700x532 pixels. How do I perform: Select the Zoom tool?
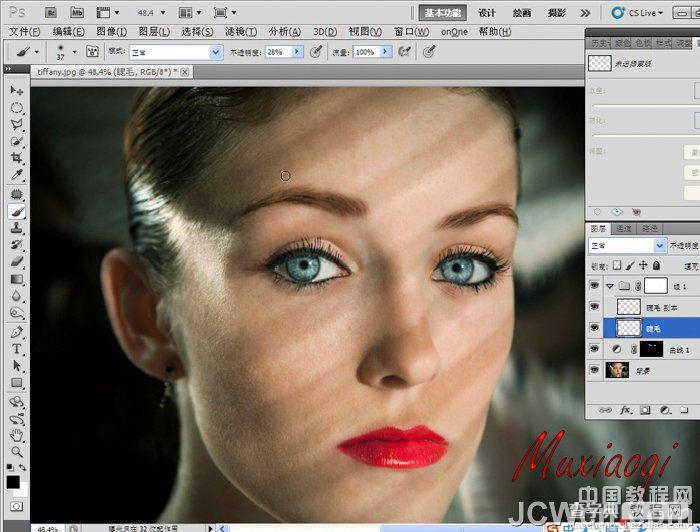pyautogui.click(x=17, y=452)
